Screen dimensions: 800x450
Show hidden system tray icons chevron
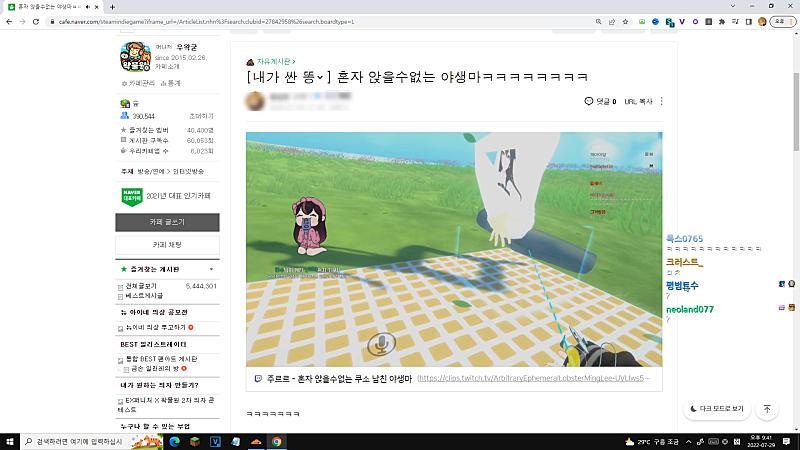688,442
